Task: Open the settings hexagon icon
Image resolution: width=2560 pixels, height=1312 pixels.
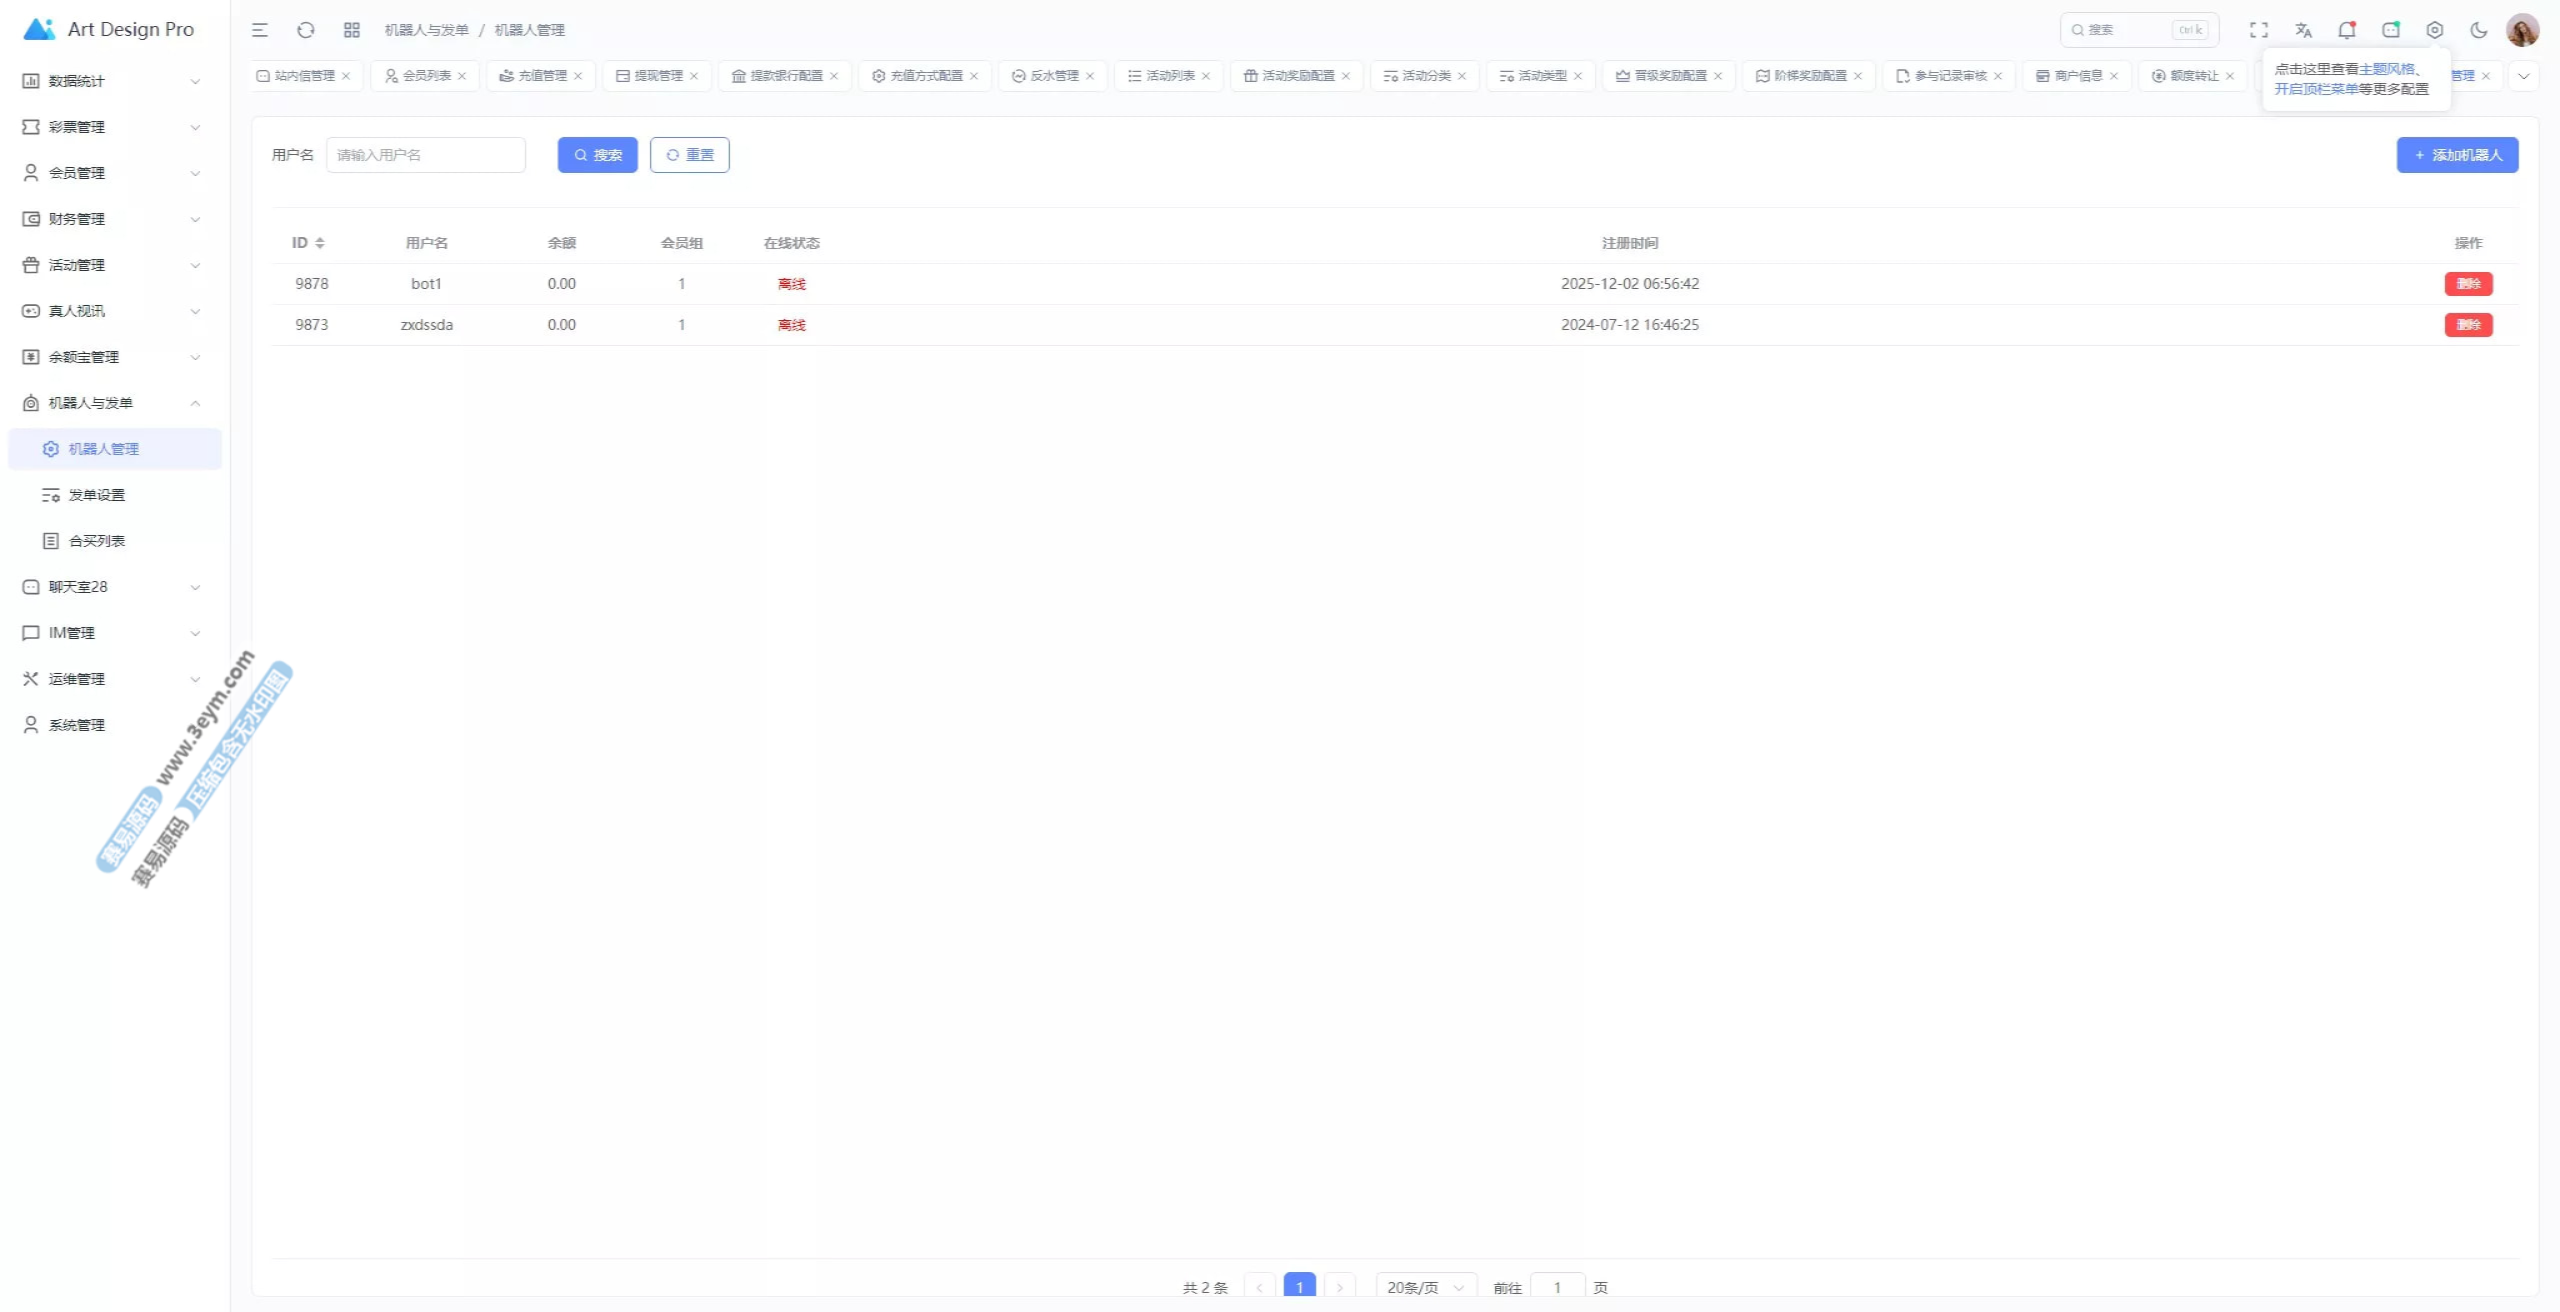Action: pos(2435,30)
